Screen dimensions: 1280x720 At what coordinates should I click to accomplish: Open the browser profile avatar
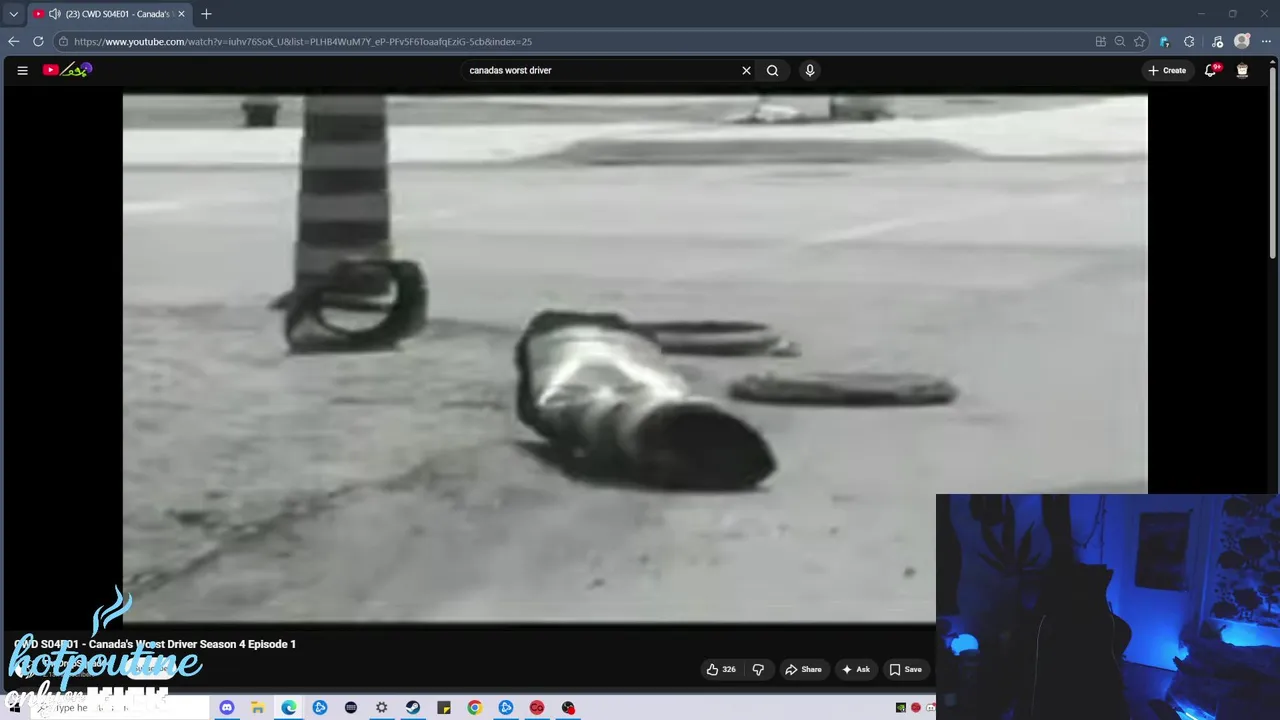point(1242,41)
